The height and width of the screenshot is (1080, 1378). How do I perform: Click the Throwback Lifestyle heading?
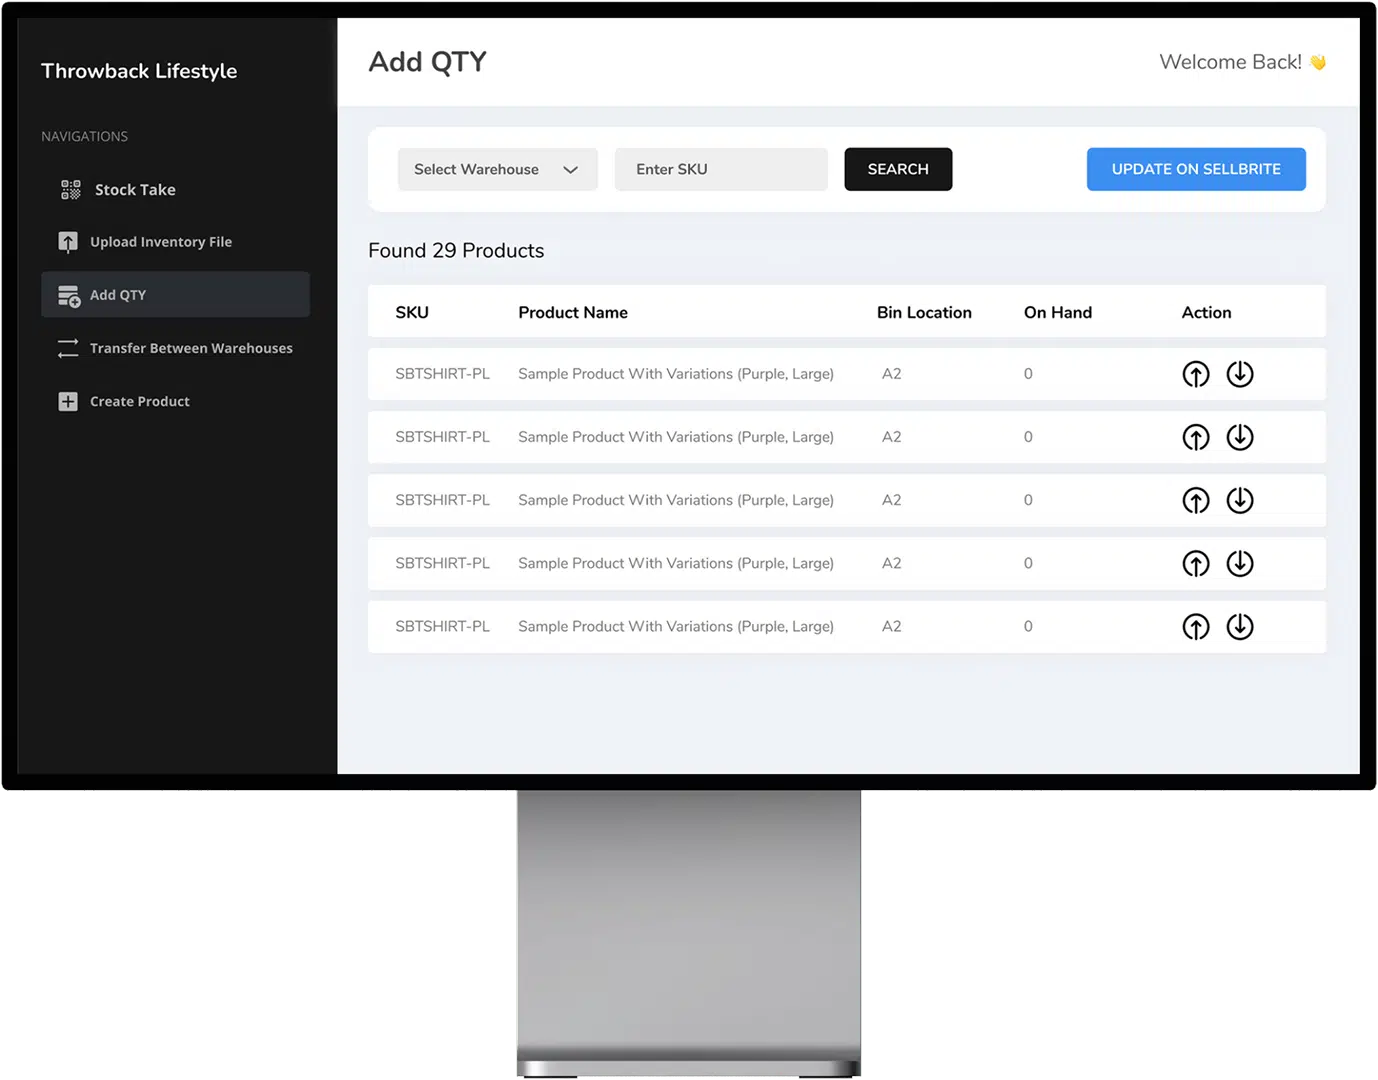[x=138, y=70]
